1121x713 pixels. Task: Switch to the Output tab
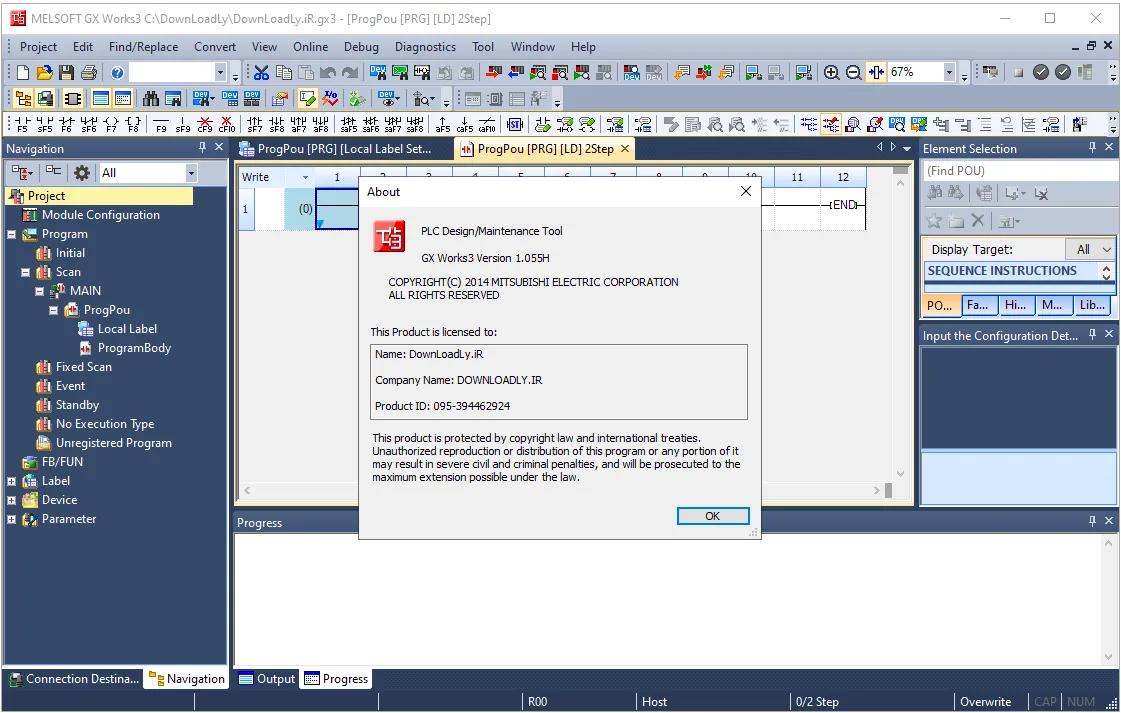click(267, 679)
